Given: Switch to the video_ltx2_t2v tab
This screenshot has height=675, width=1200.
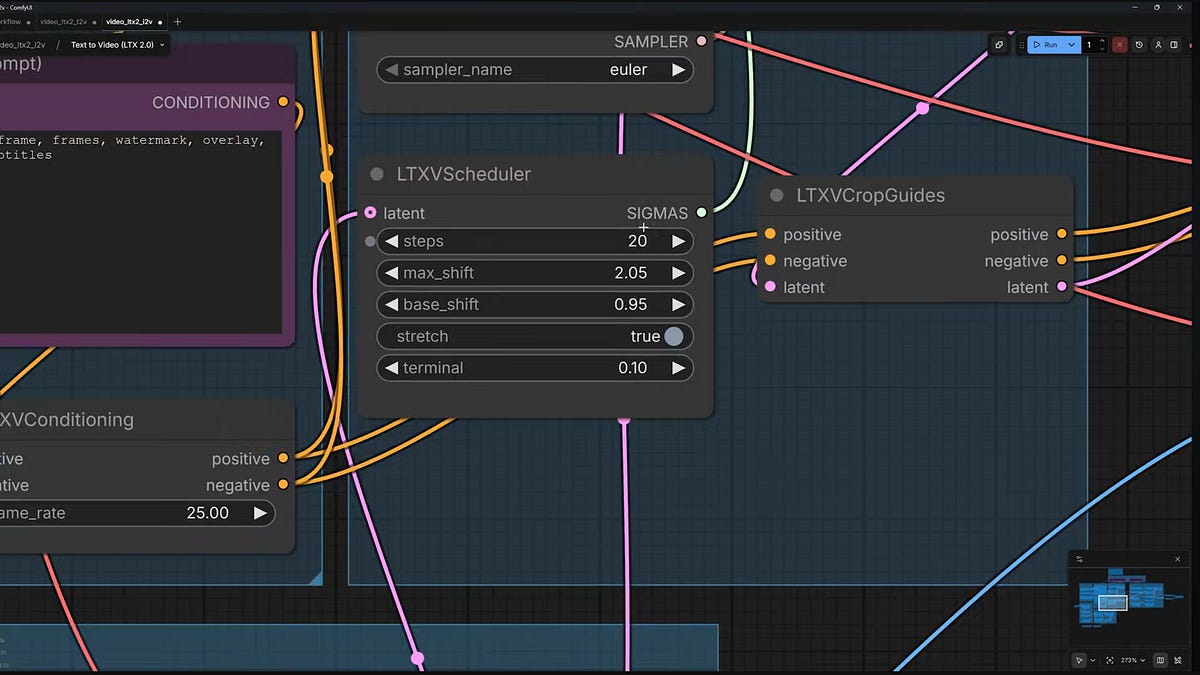Looking at the screenshot, I should (66, 21).
